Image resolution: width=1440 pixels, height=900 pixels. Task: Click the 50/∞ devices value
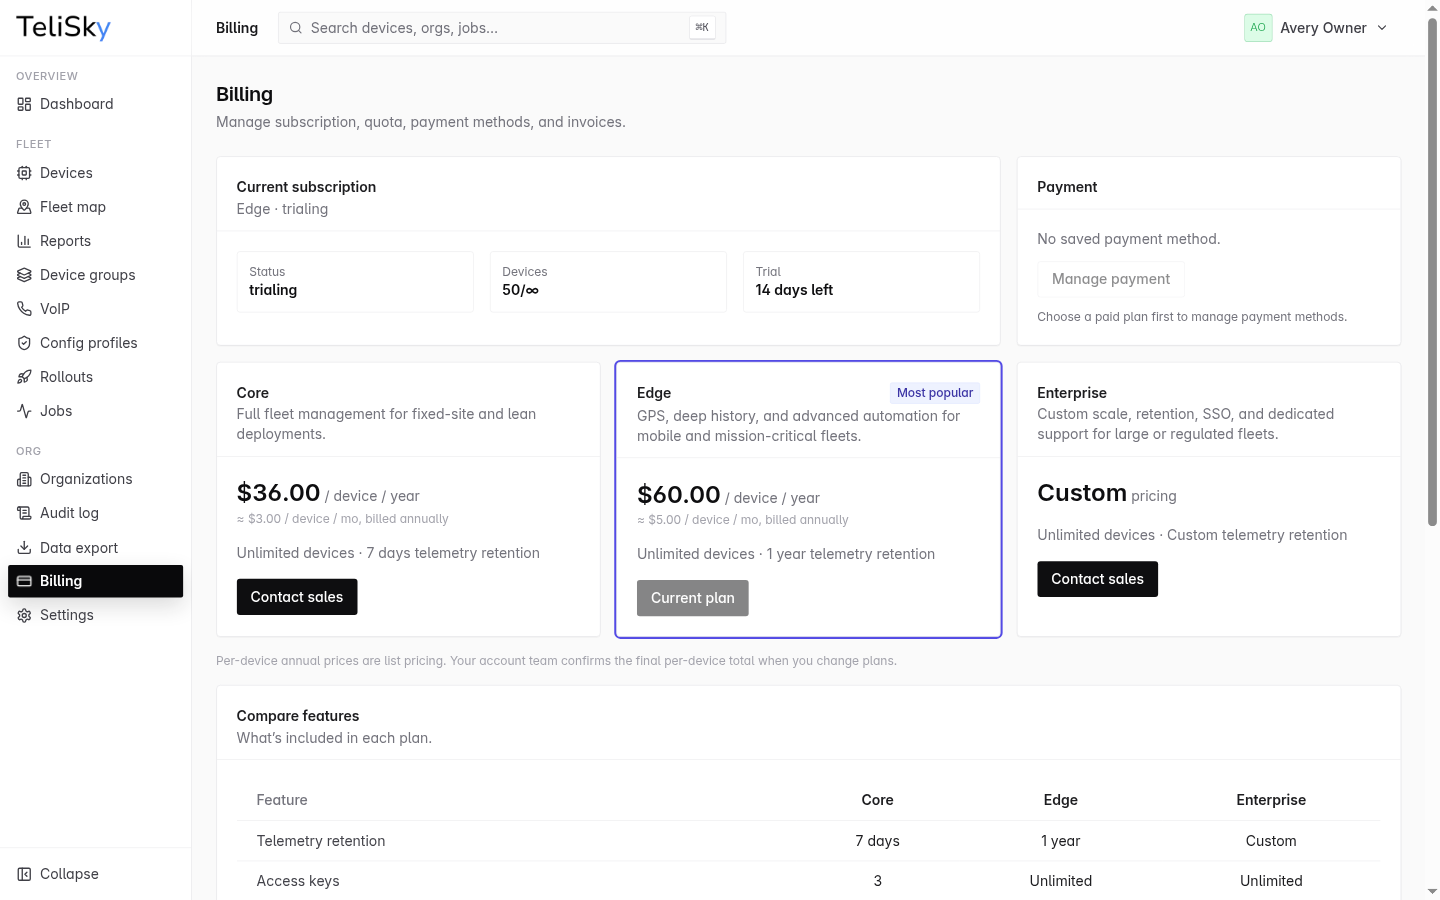point(520,290)
